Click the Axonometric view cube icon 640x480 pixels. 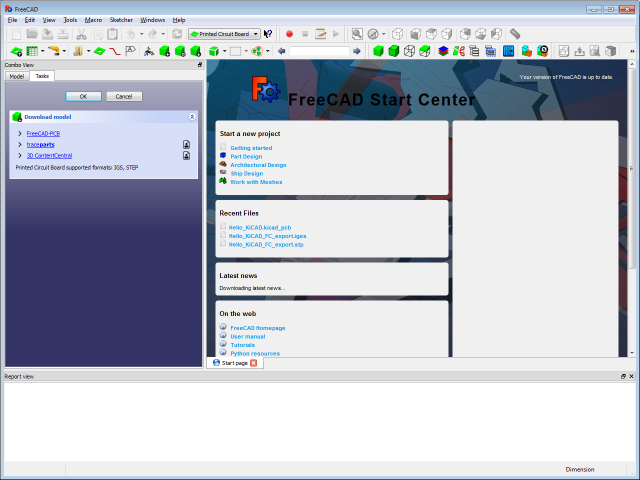397,34
